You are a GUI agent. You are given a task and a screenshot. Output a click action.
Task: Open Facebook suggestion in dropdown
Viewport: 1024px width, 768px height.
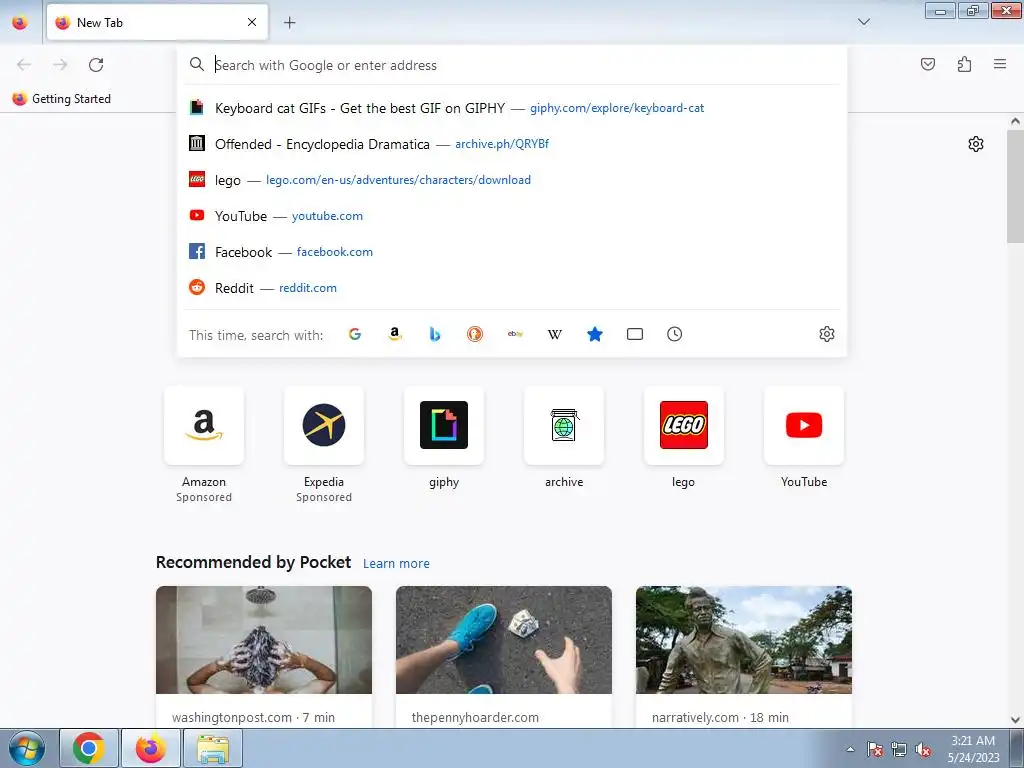click(x=512, y=251)
